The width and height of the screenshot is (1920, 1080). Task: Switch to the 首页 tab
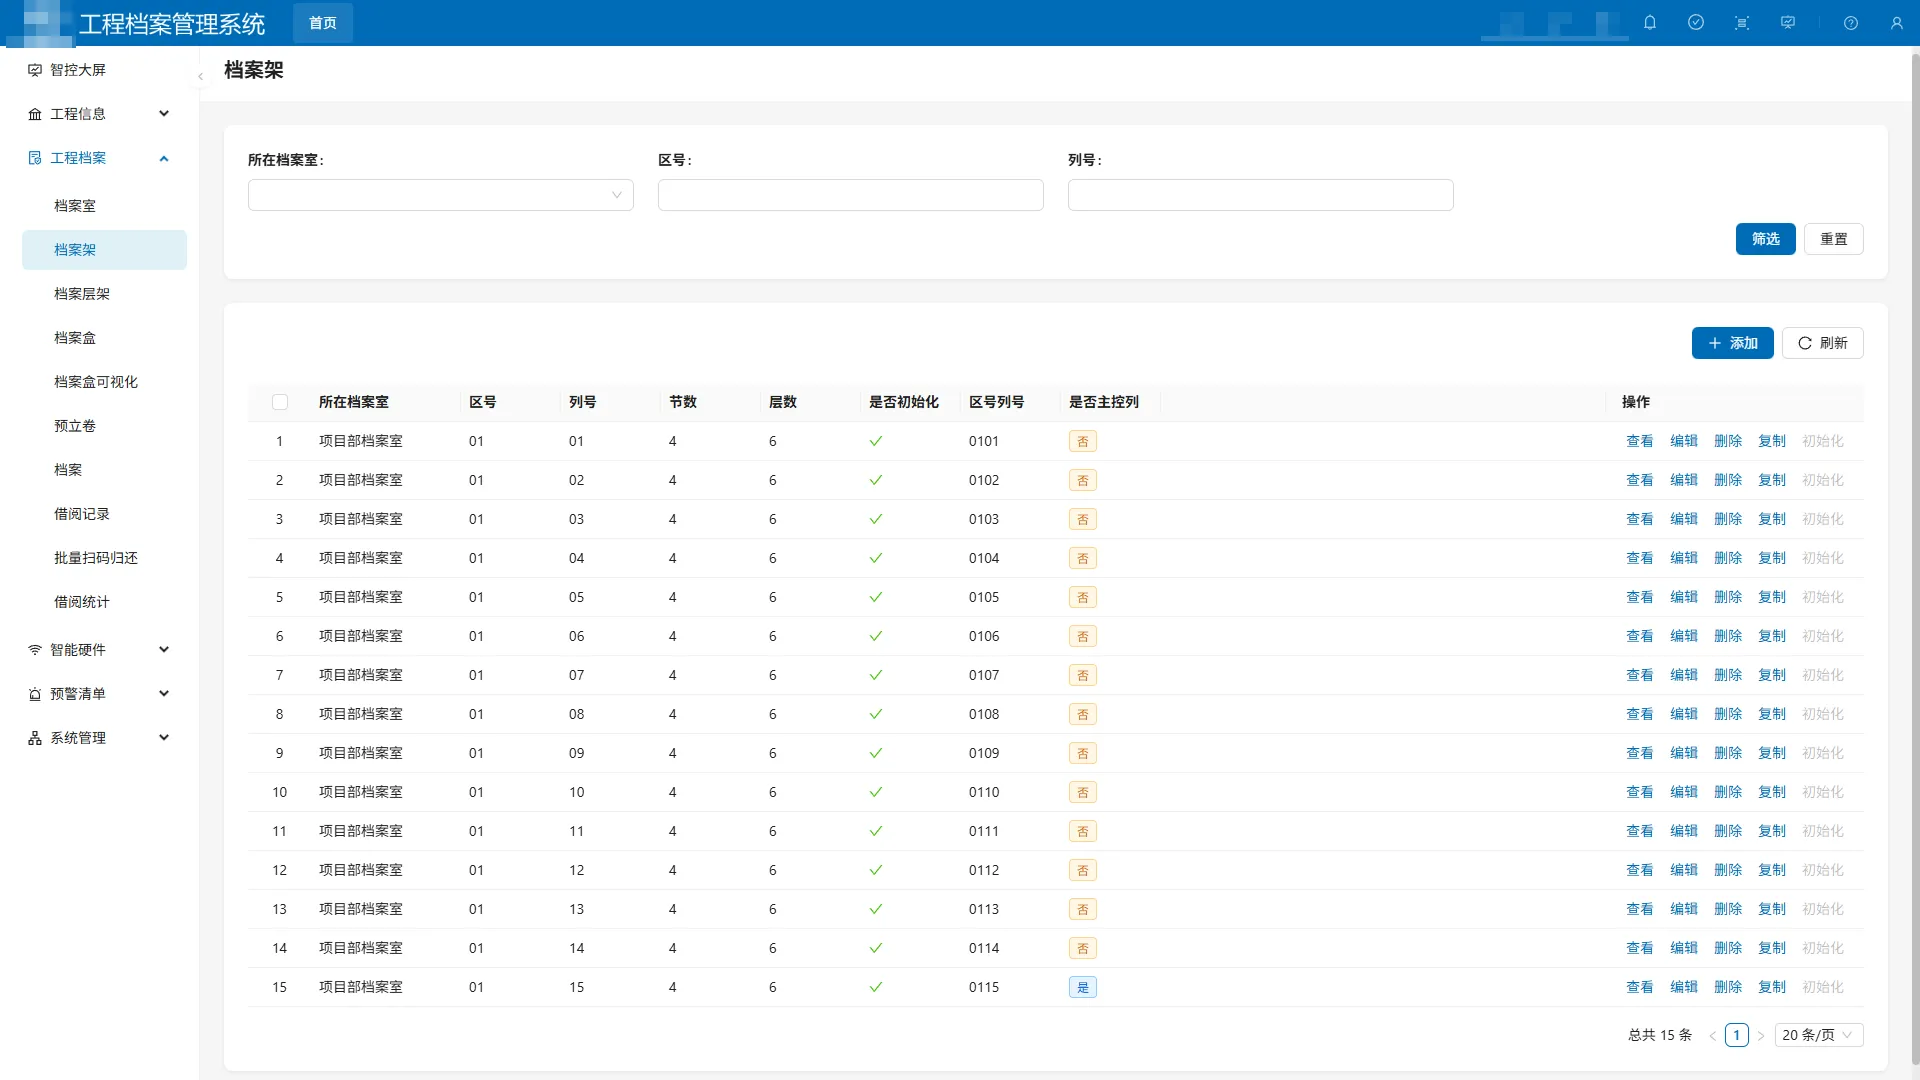pos(322,23)
